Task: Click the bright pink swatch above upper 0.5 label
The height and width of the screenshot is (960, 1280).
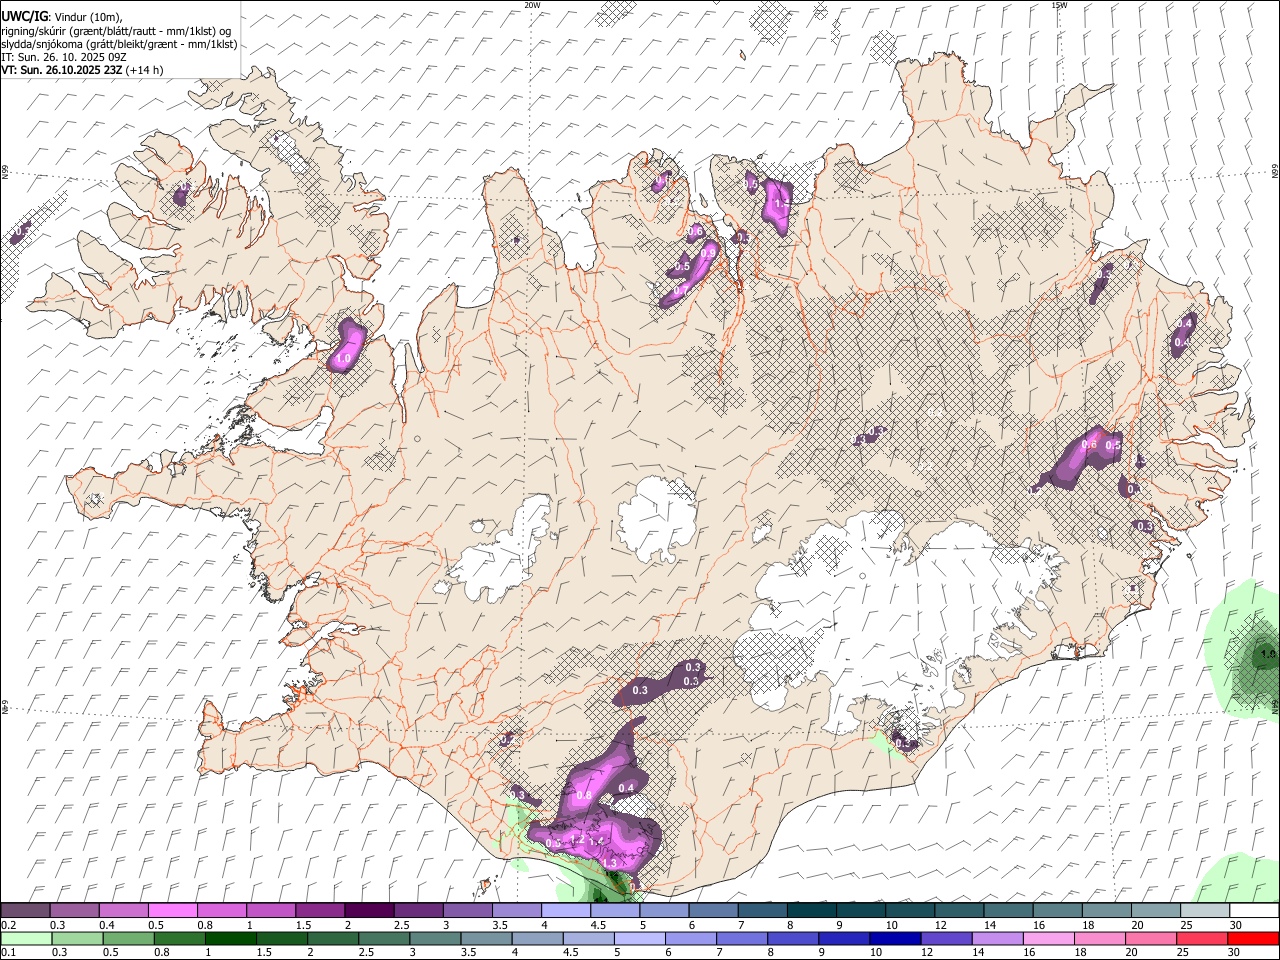Action: (172, 911)
